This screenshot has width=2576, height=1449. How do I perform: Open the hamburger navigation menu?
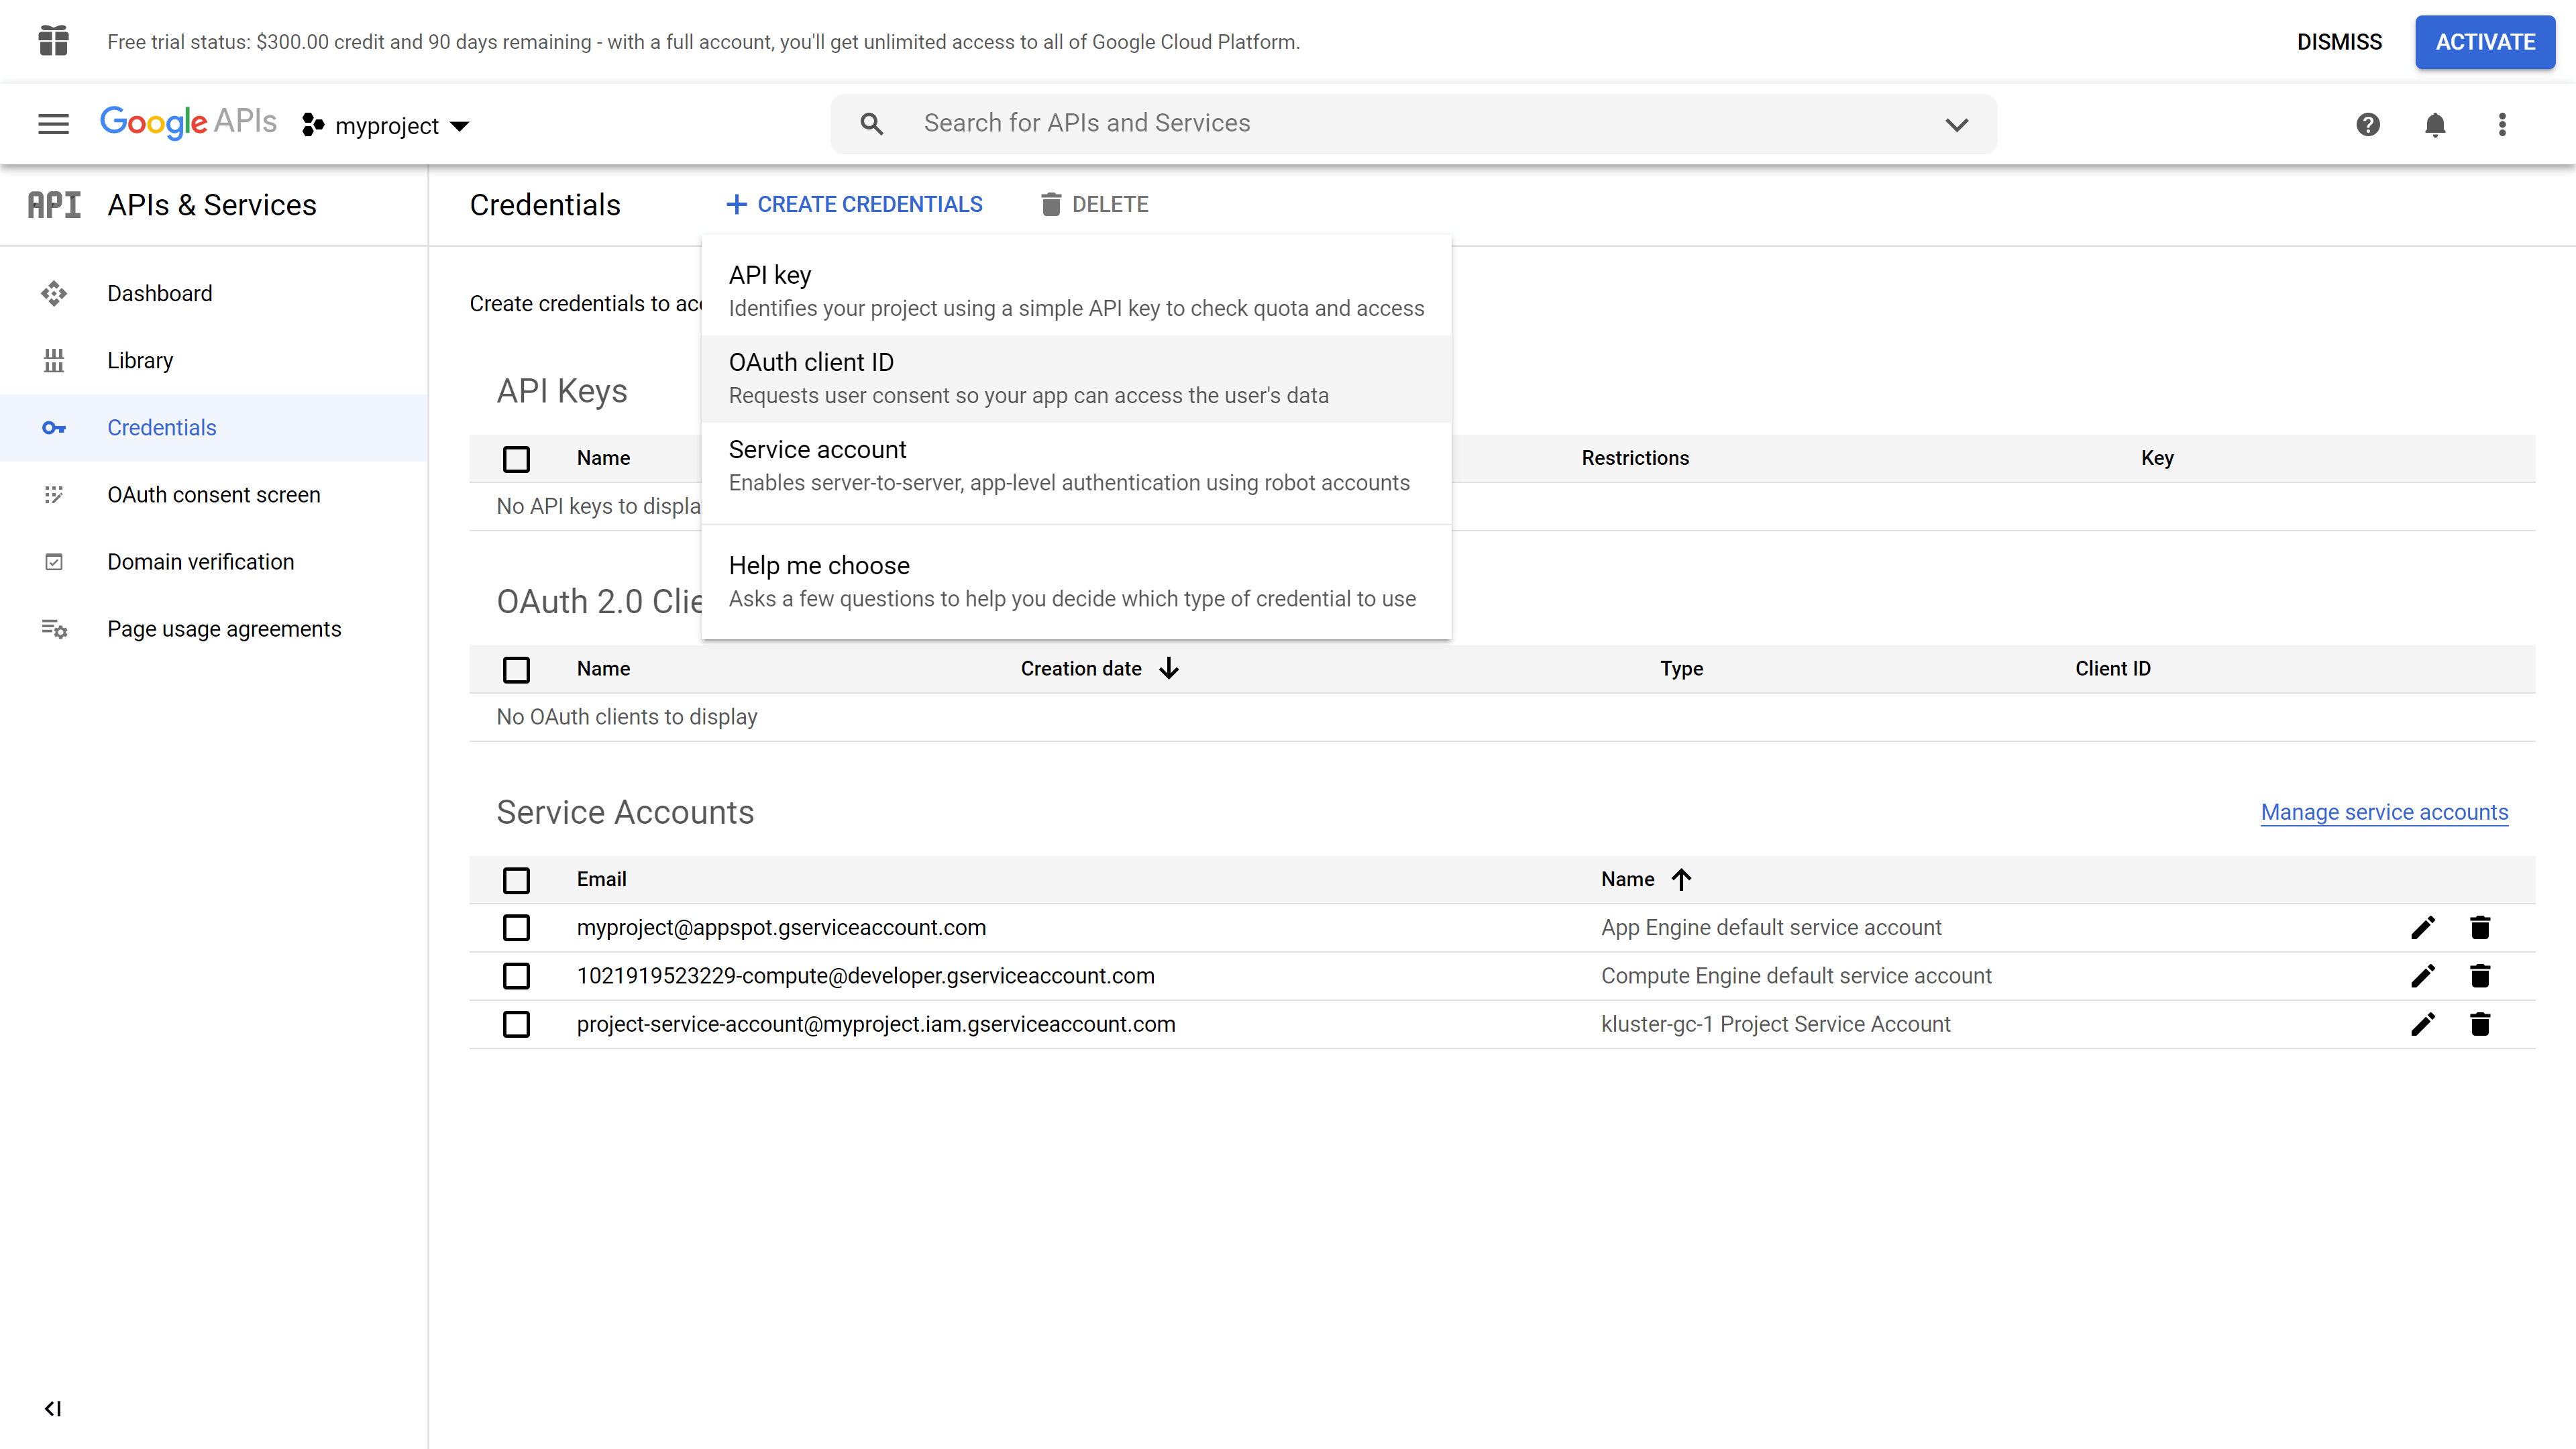click(53, 124)
